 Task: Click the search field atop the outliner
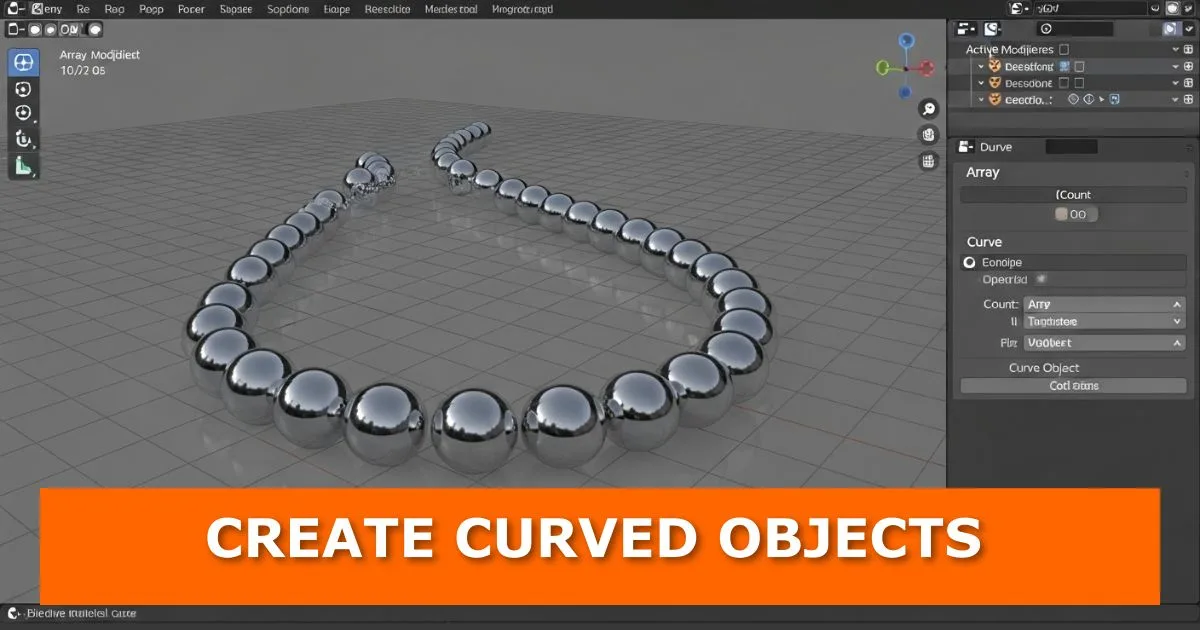point(1075,29)
